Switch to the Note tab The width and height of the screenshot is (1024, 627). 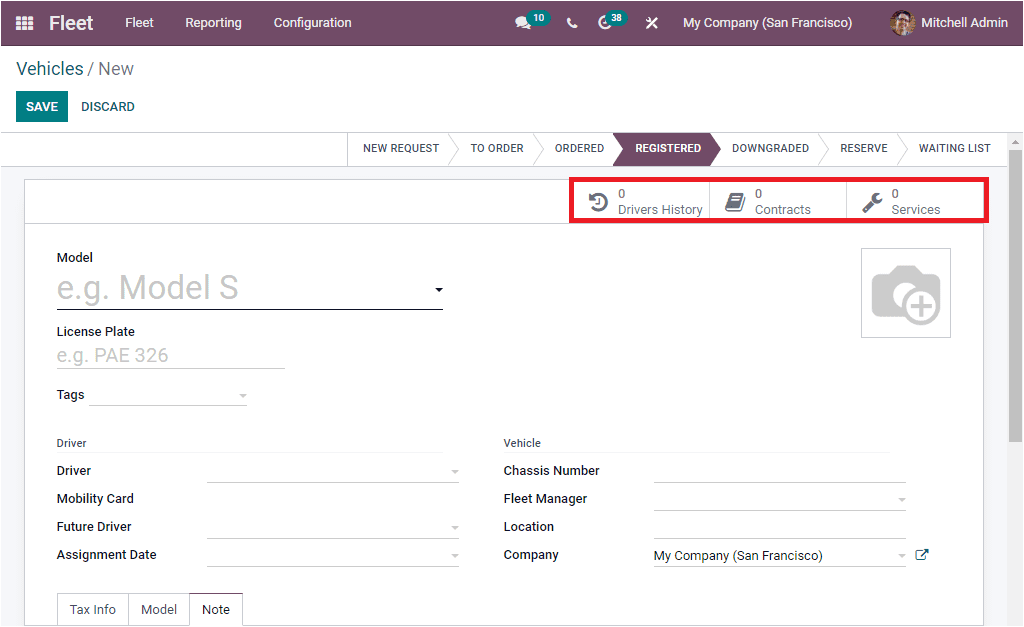(215, 608)
